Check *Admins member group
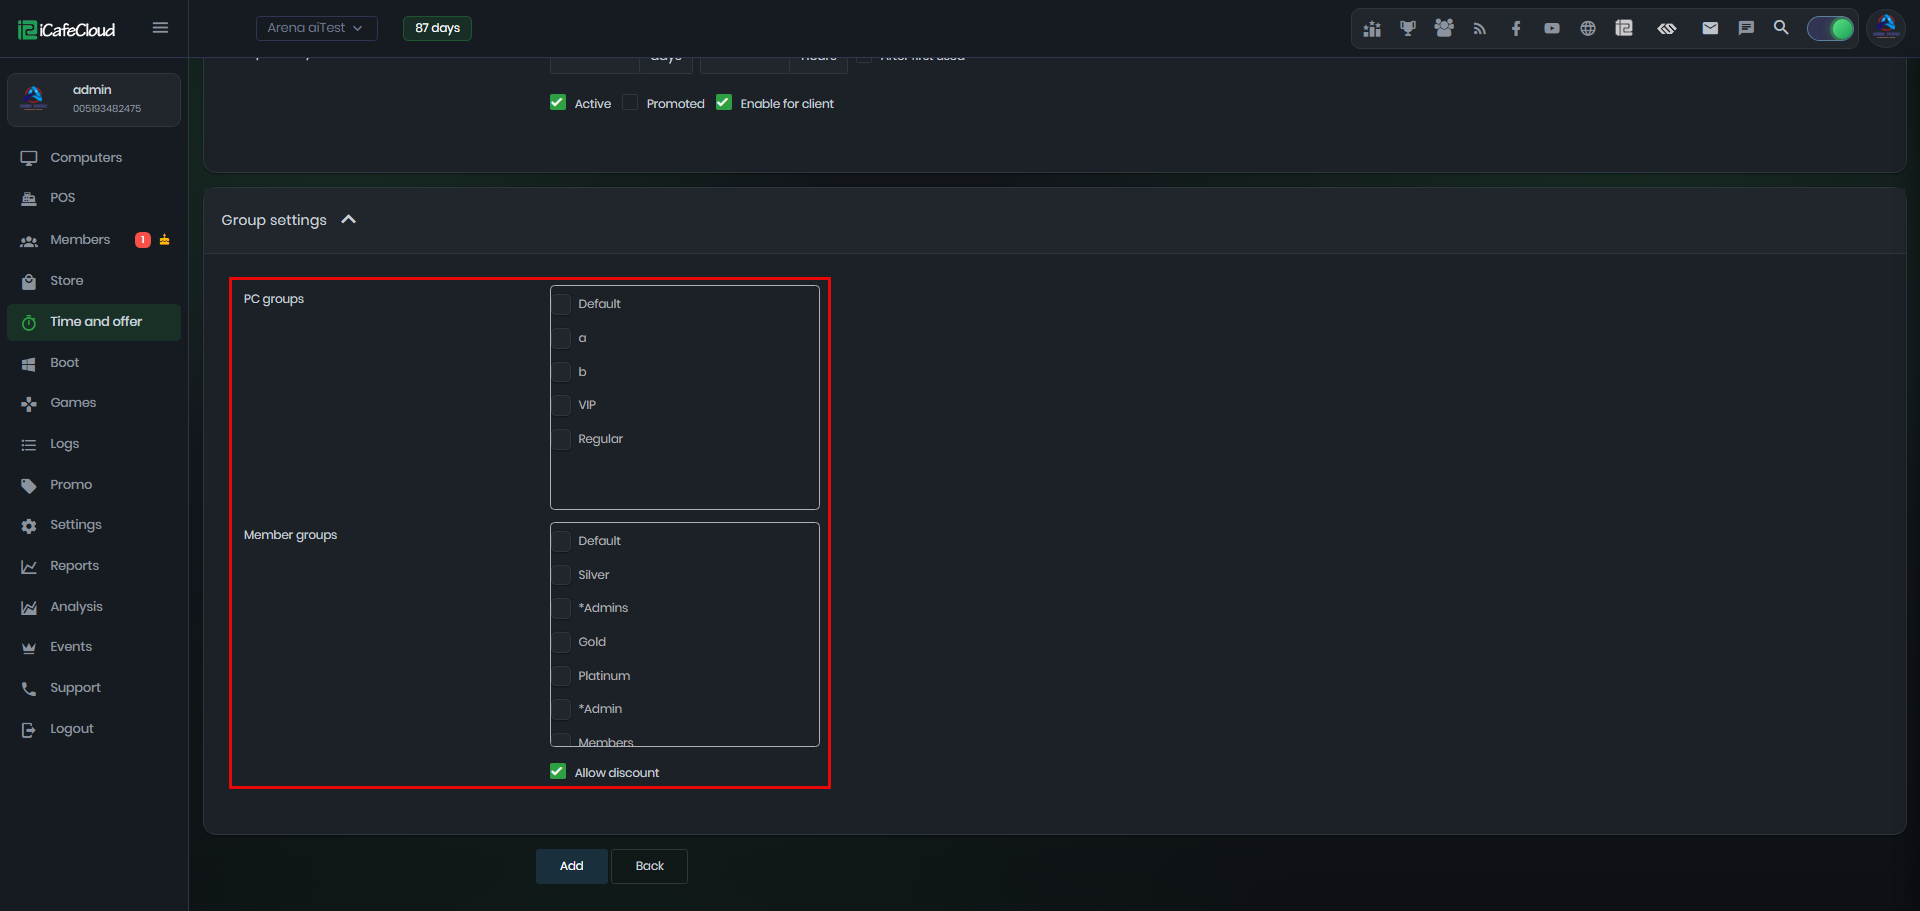This screenshot has height=911, width=1920. coord(562,608)
